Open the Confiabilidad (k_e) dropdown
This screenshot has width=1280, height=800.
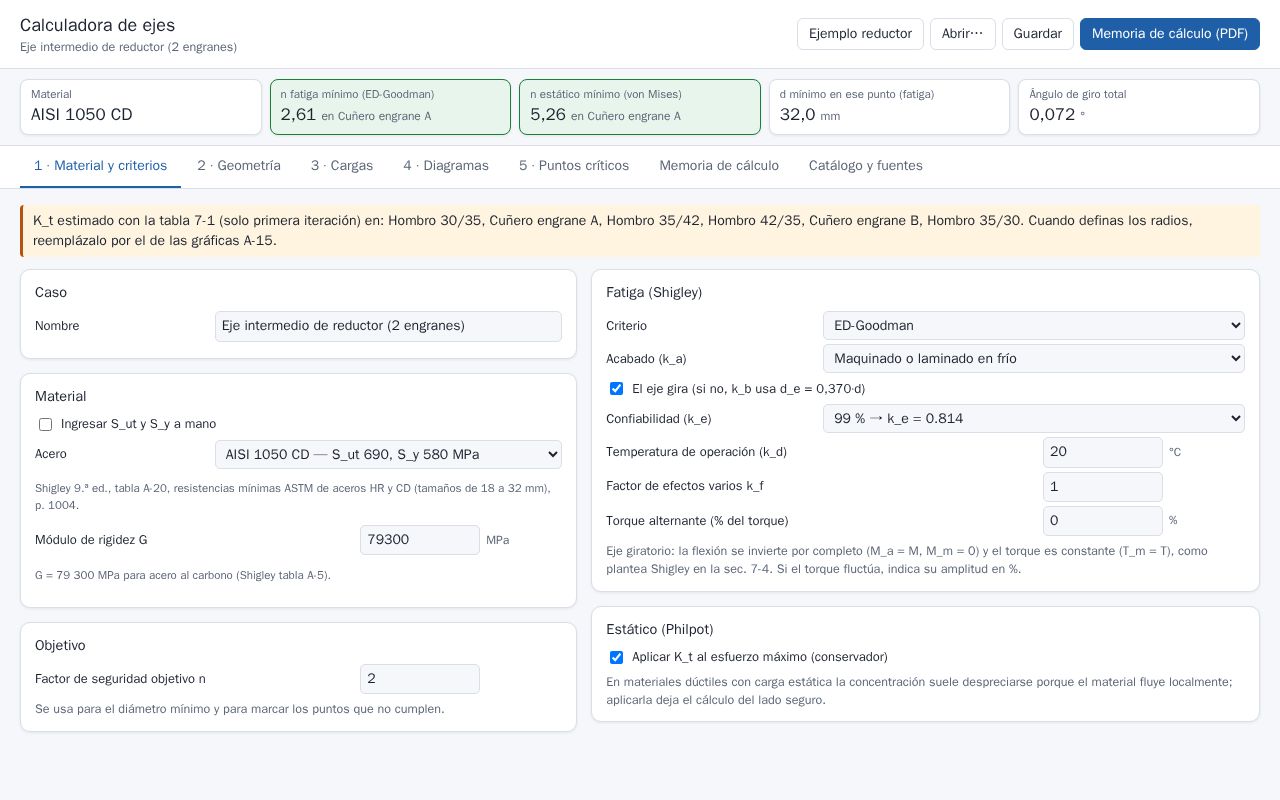click(x=1034, y=419)
